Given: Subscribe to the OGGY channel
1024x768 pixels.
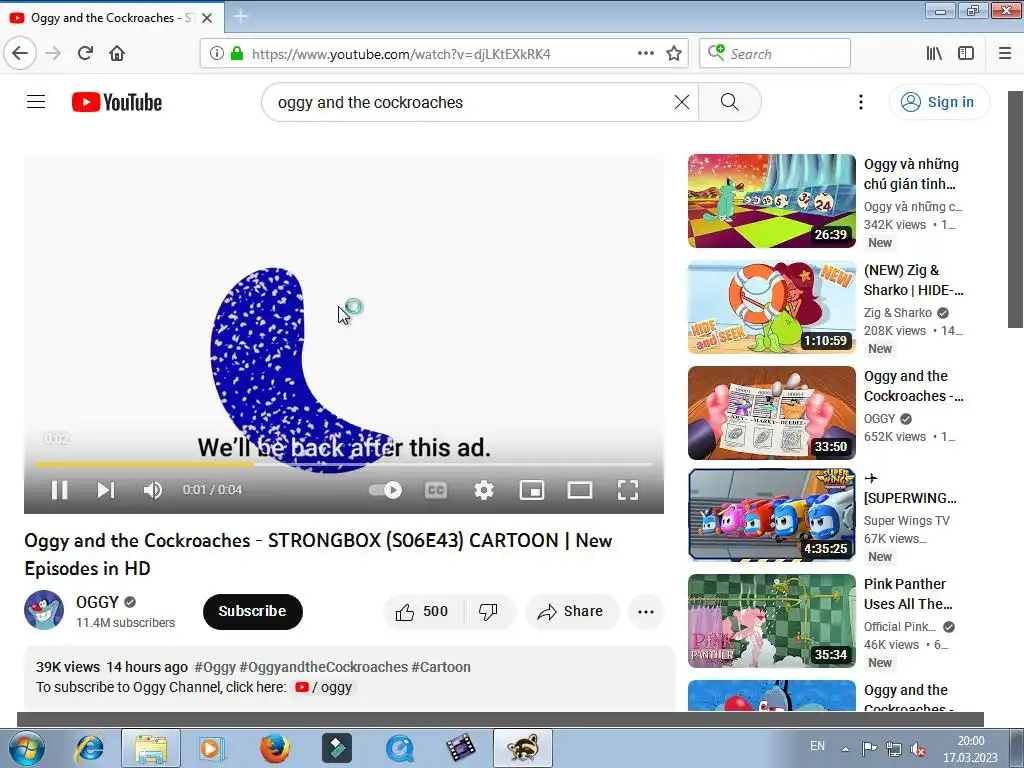Looking at the screenshot, I should click(253, 611).
